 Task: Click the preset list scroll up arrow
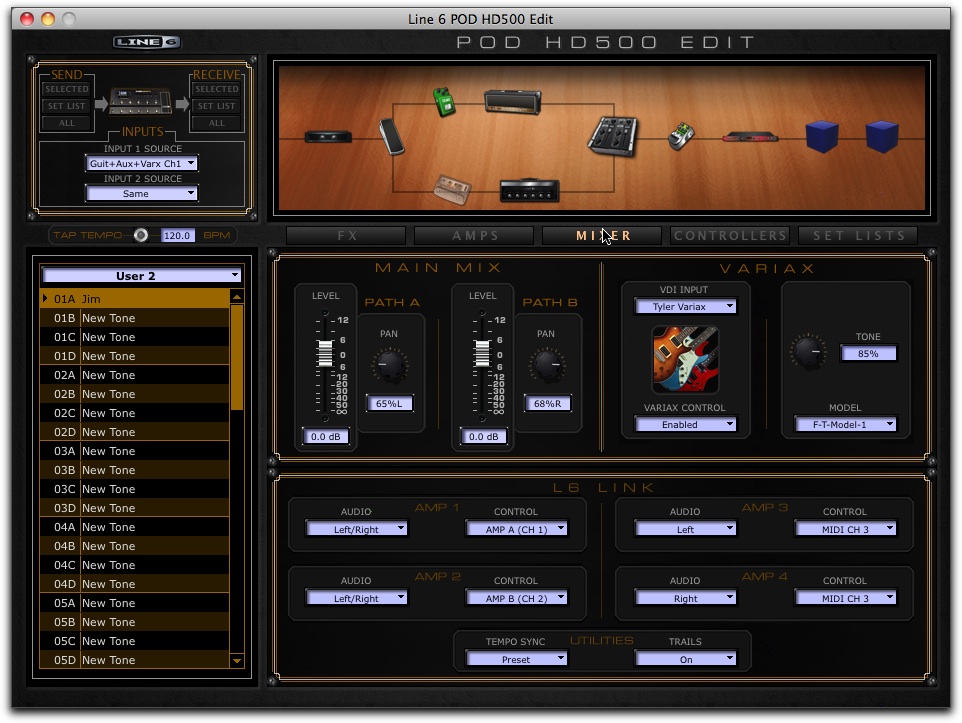click(237, 297)
